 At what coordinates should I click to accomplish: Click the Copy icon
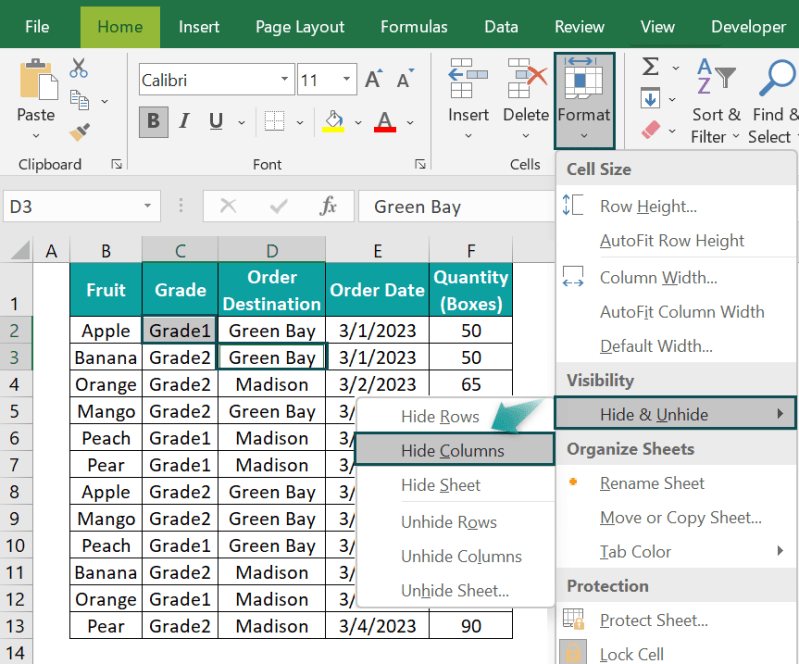tap(79, 100)
